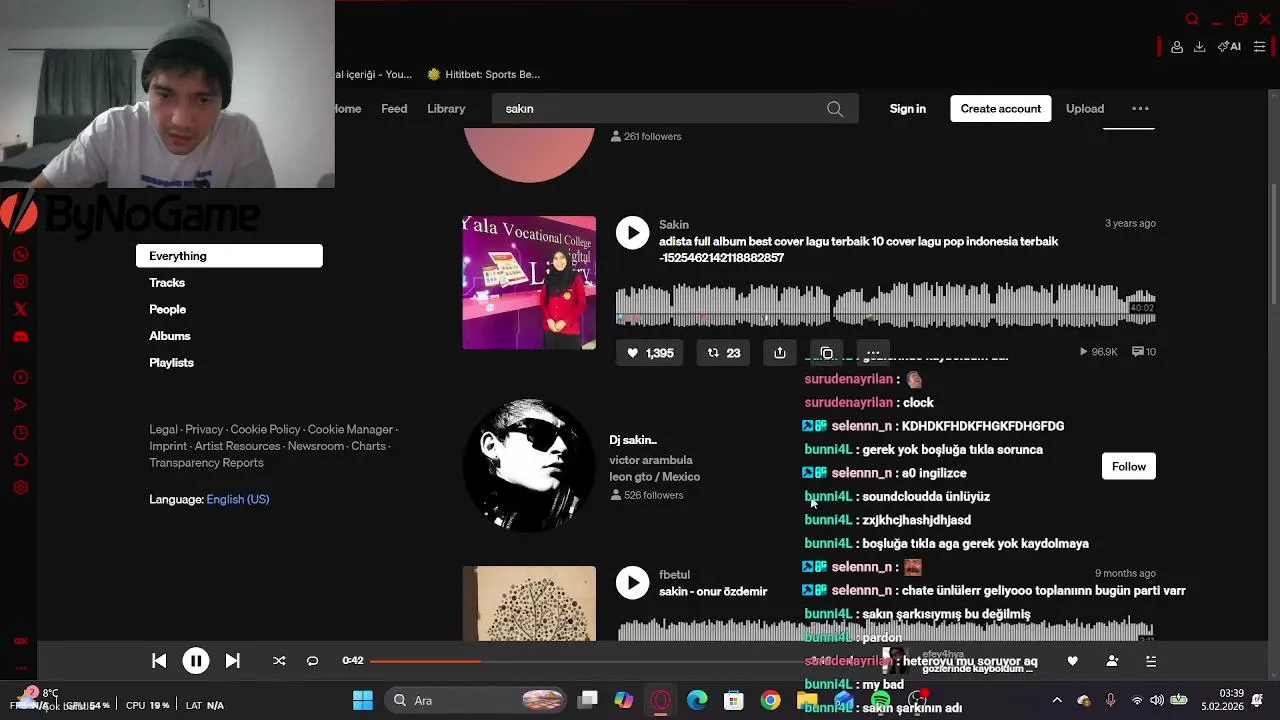Screen dimensions: 1280x720
Task: Open Dj sakin.. round avatar image
Action: point(529,466)
